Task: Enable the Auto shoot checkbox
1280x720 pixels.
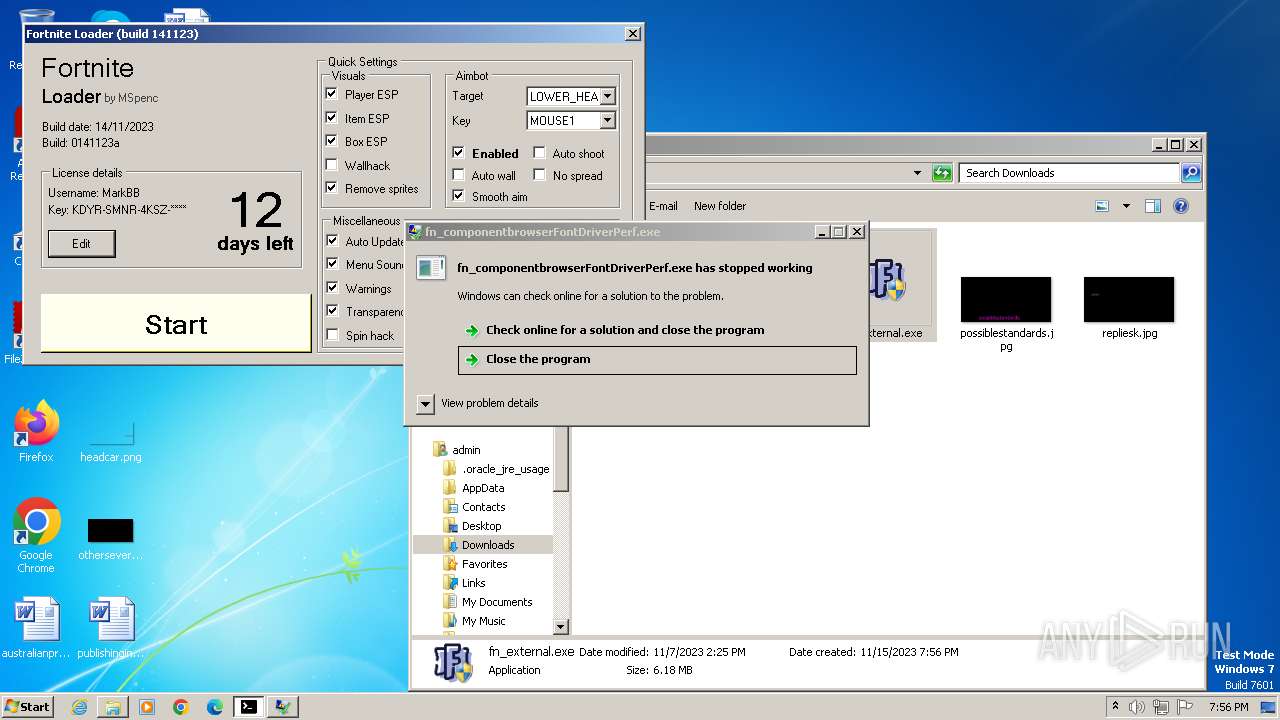Action: coord(539,153)
